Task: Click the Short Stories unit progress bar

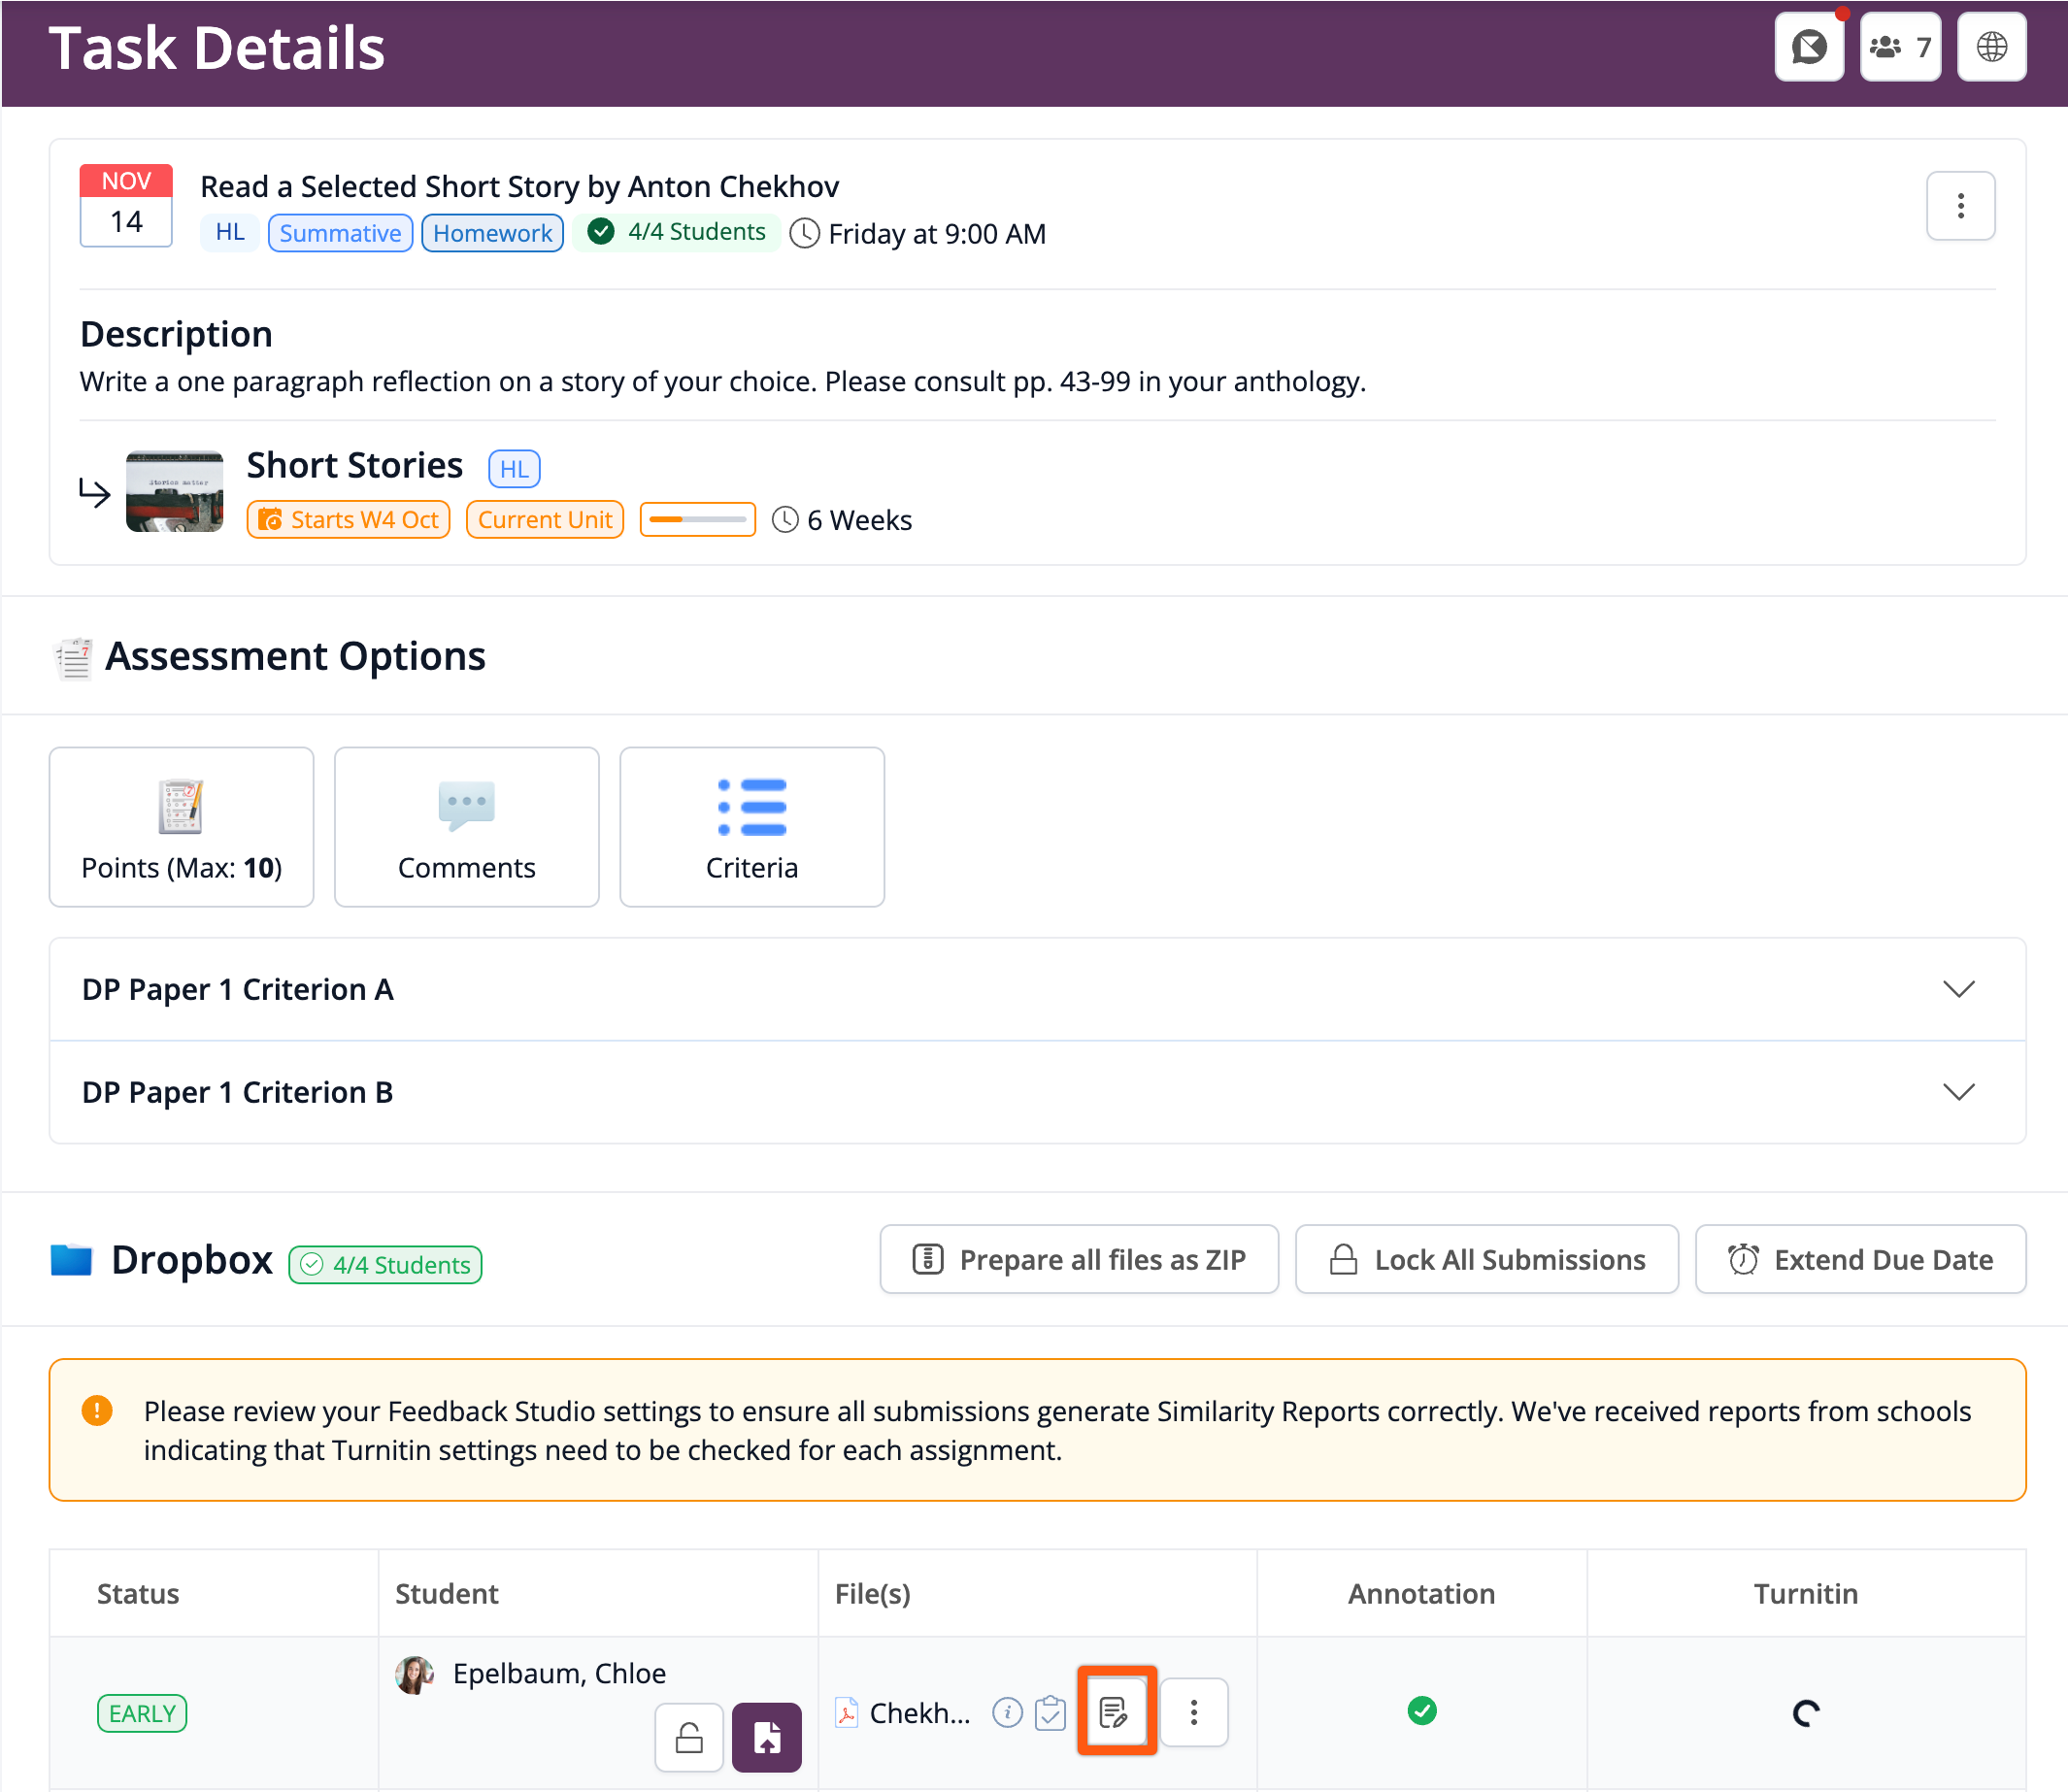Action: coord(697,520)
